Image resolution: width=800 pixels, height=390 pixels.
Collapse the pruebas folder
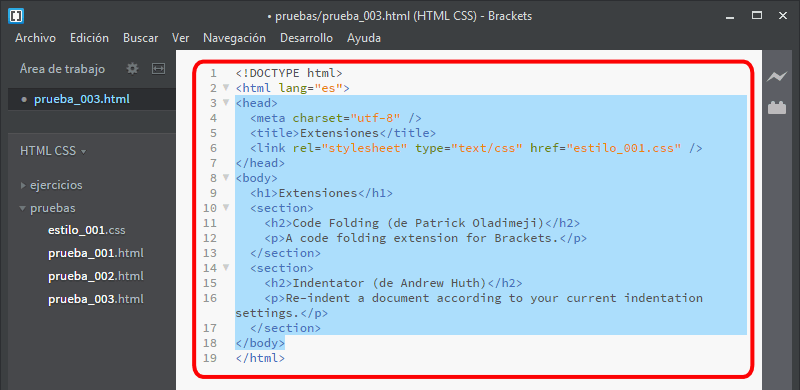(x=22, y=208)
